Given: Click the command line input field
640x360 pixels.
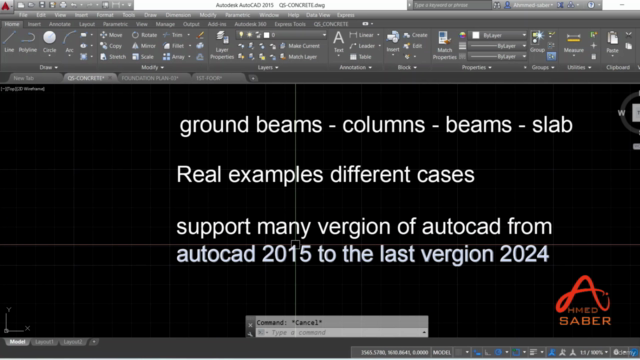Looking at the screenshot, I should click(x=342, y=333).
